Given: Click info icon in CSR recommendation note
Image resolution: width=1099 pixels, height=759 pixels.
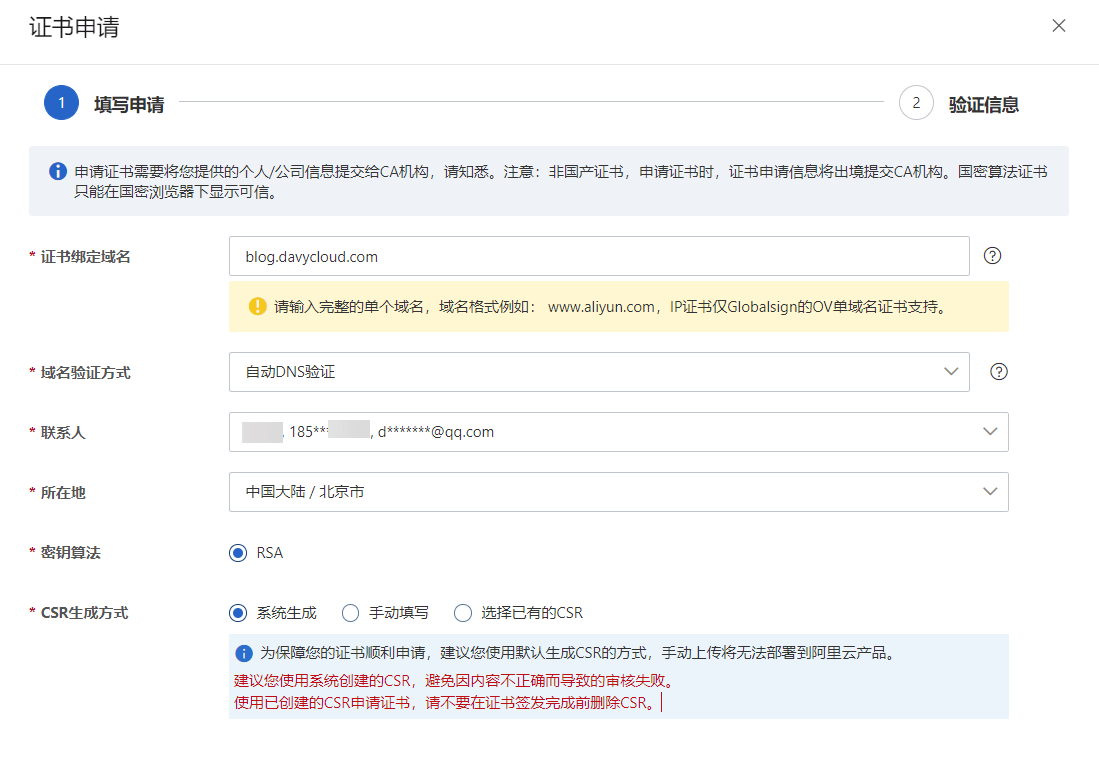Looking at the screenshot, I should 244,654.
